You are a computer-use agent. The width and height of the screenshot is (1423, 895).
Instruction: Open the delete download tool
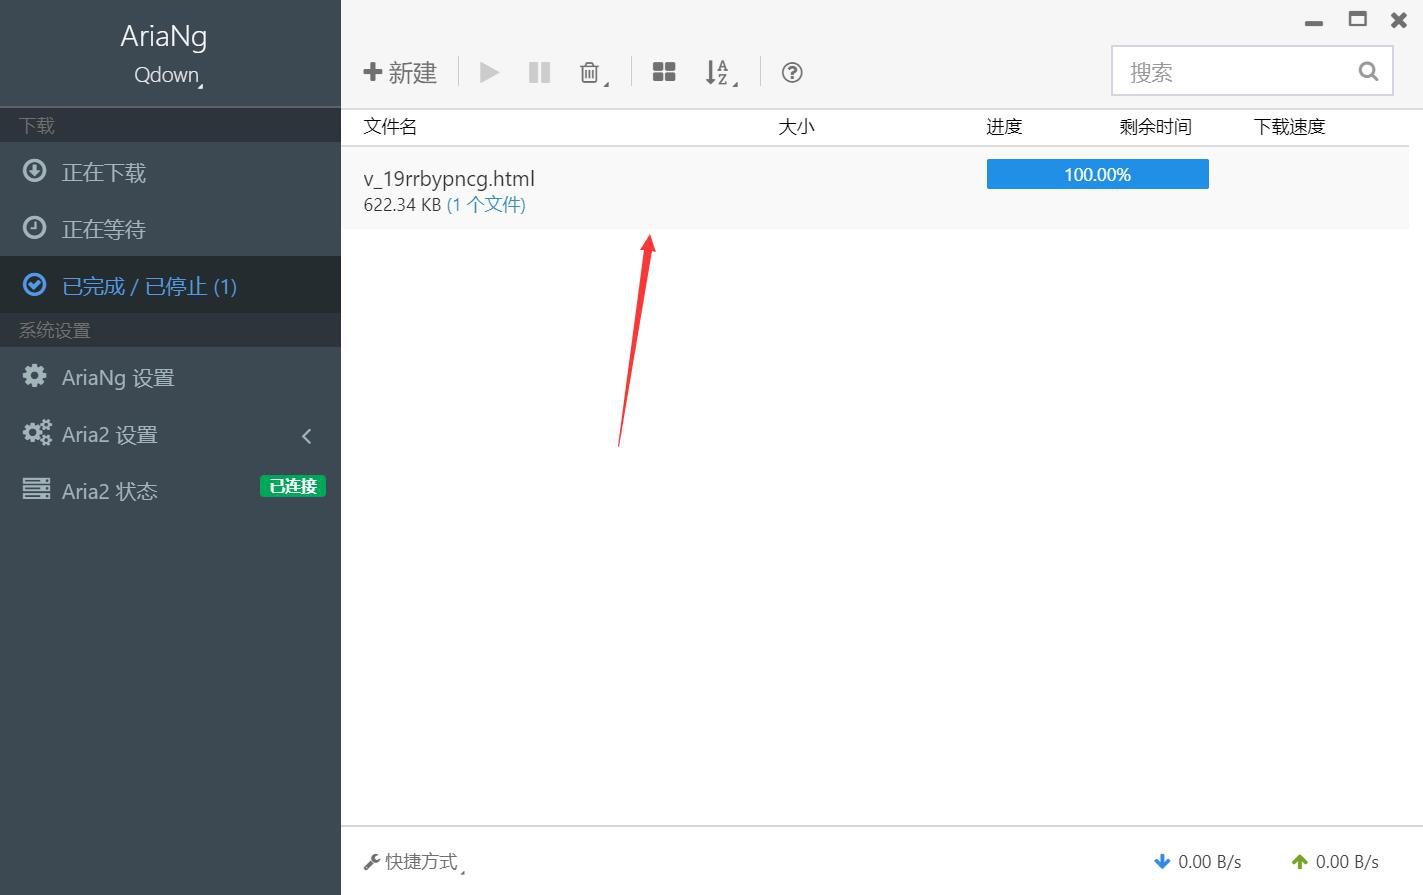click(588, 71)
